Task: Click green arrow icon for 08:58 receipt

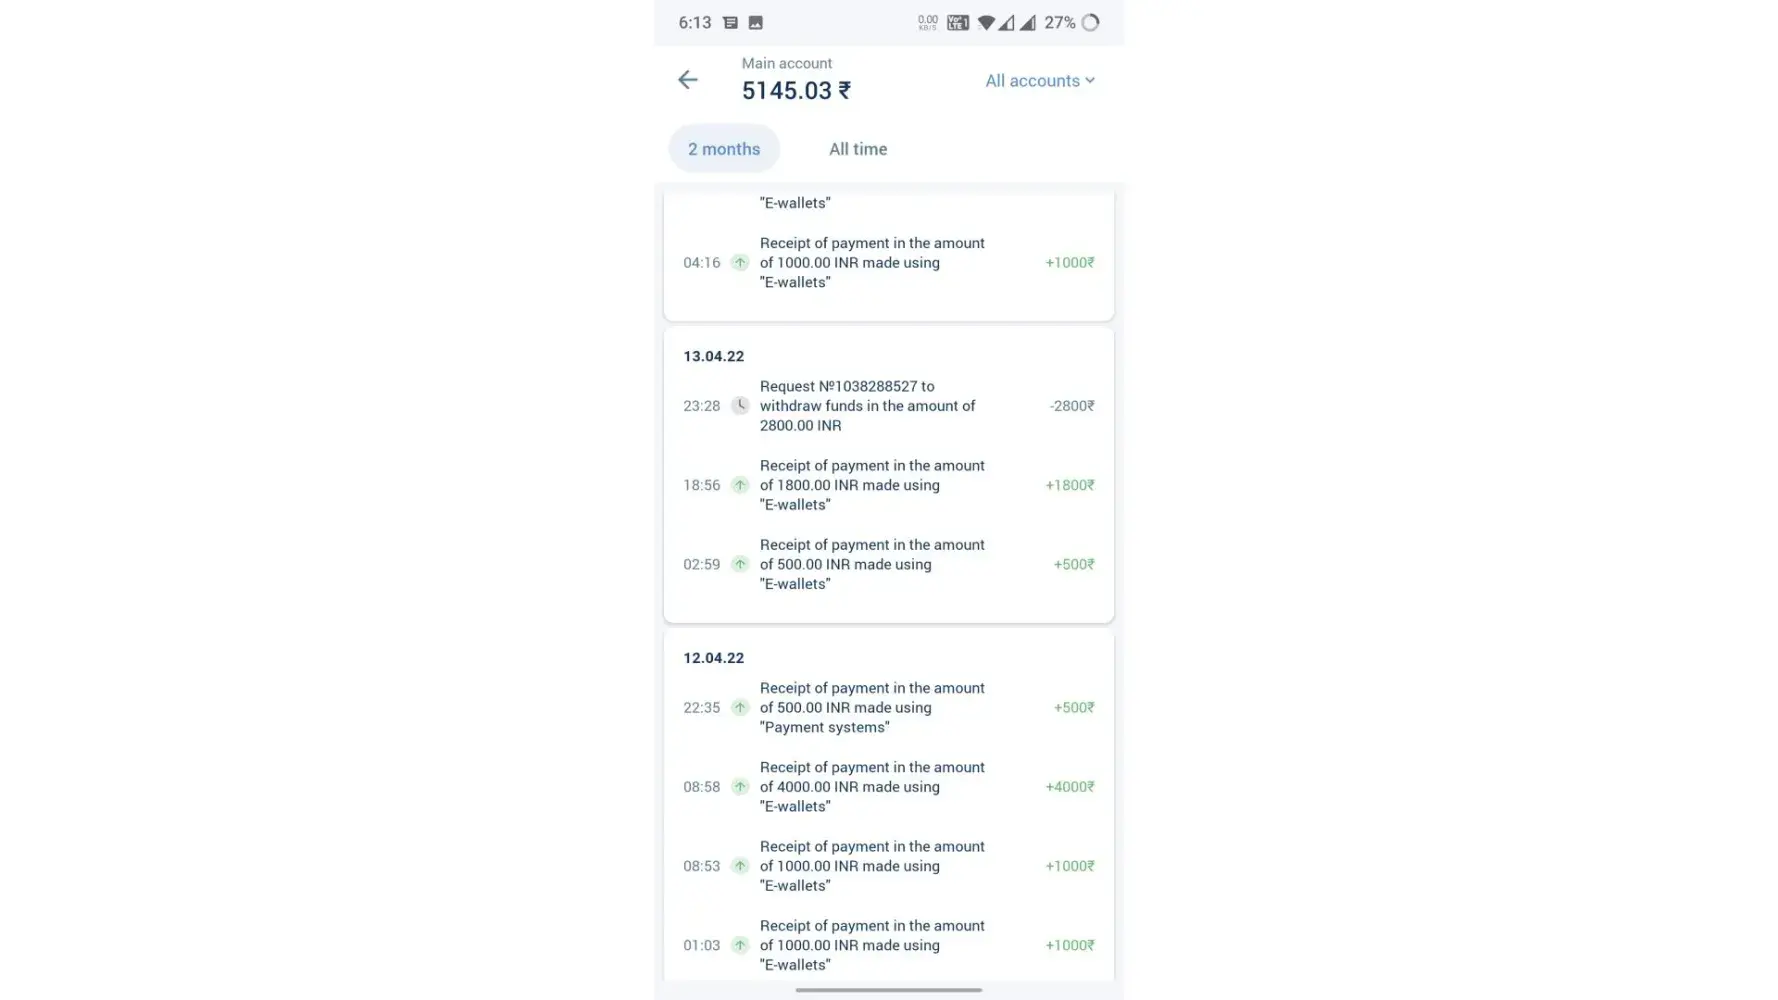Action: pyautogui.click(x=740, y=787)
